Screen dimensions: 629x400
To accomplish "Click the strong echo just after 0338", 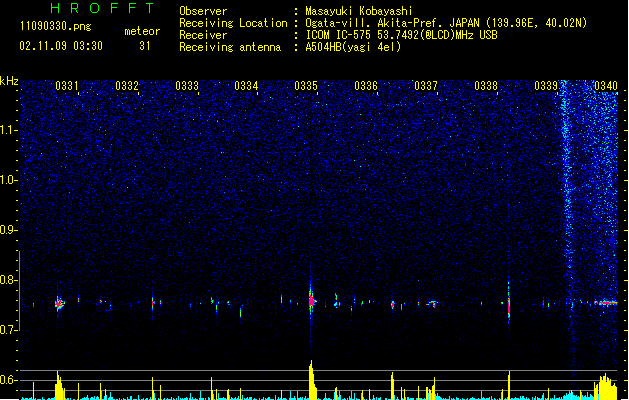I will (x=509, y=305).
